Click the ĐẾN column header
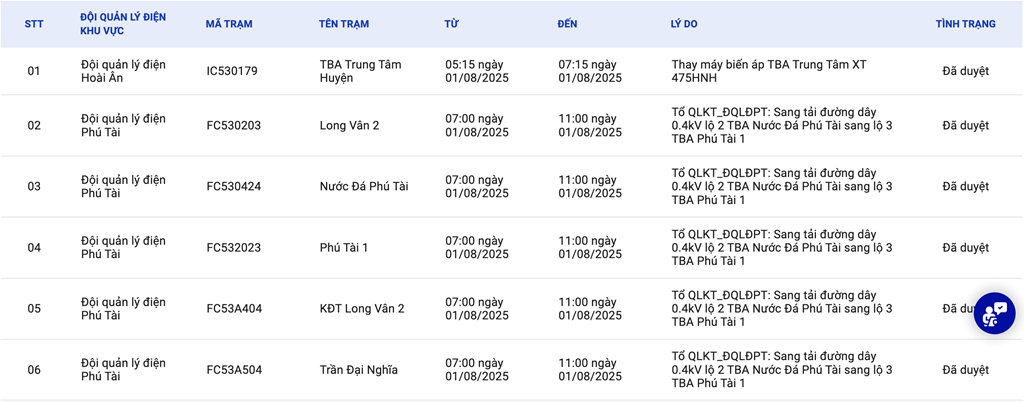Image resolution: width=1024 pixels, height=402 pixels. tap(568, 24)
